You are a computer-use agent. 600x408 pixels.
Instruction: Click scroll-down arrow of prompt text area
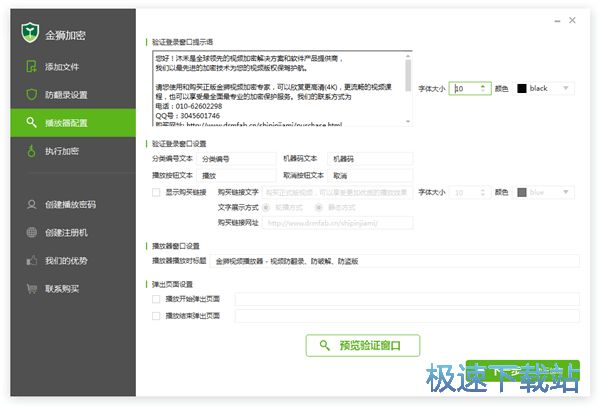[408, 121]
